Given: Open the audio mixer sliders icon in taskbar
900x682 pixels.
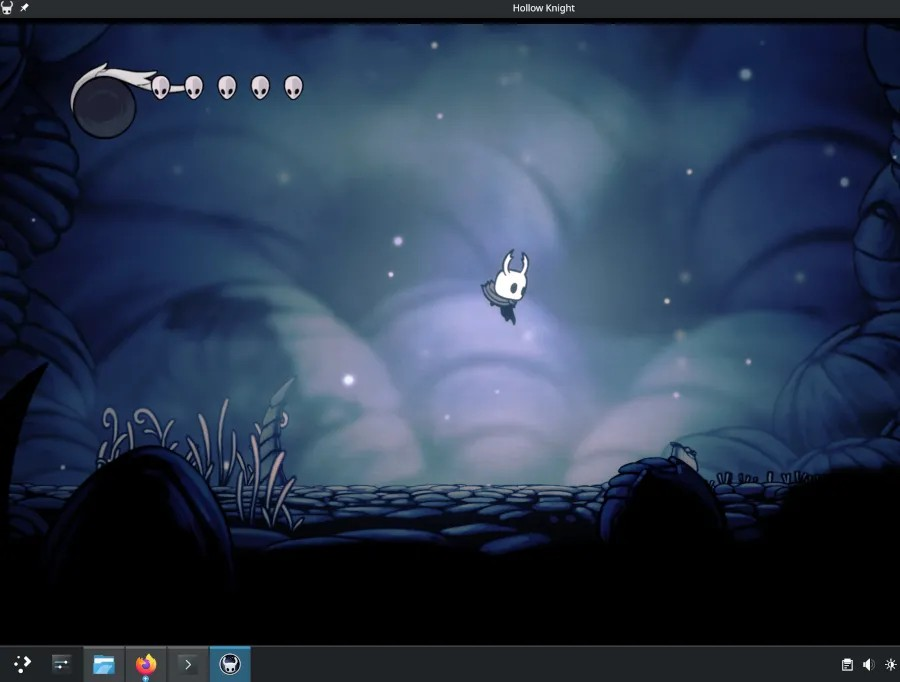Looking at the screenshot, I should (62, 663).
